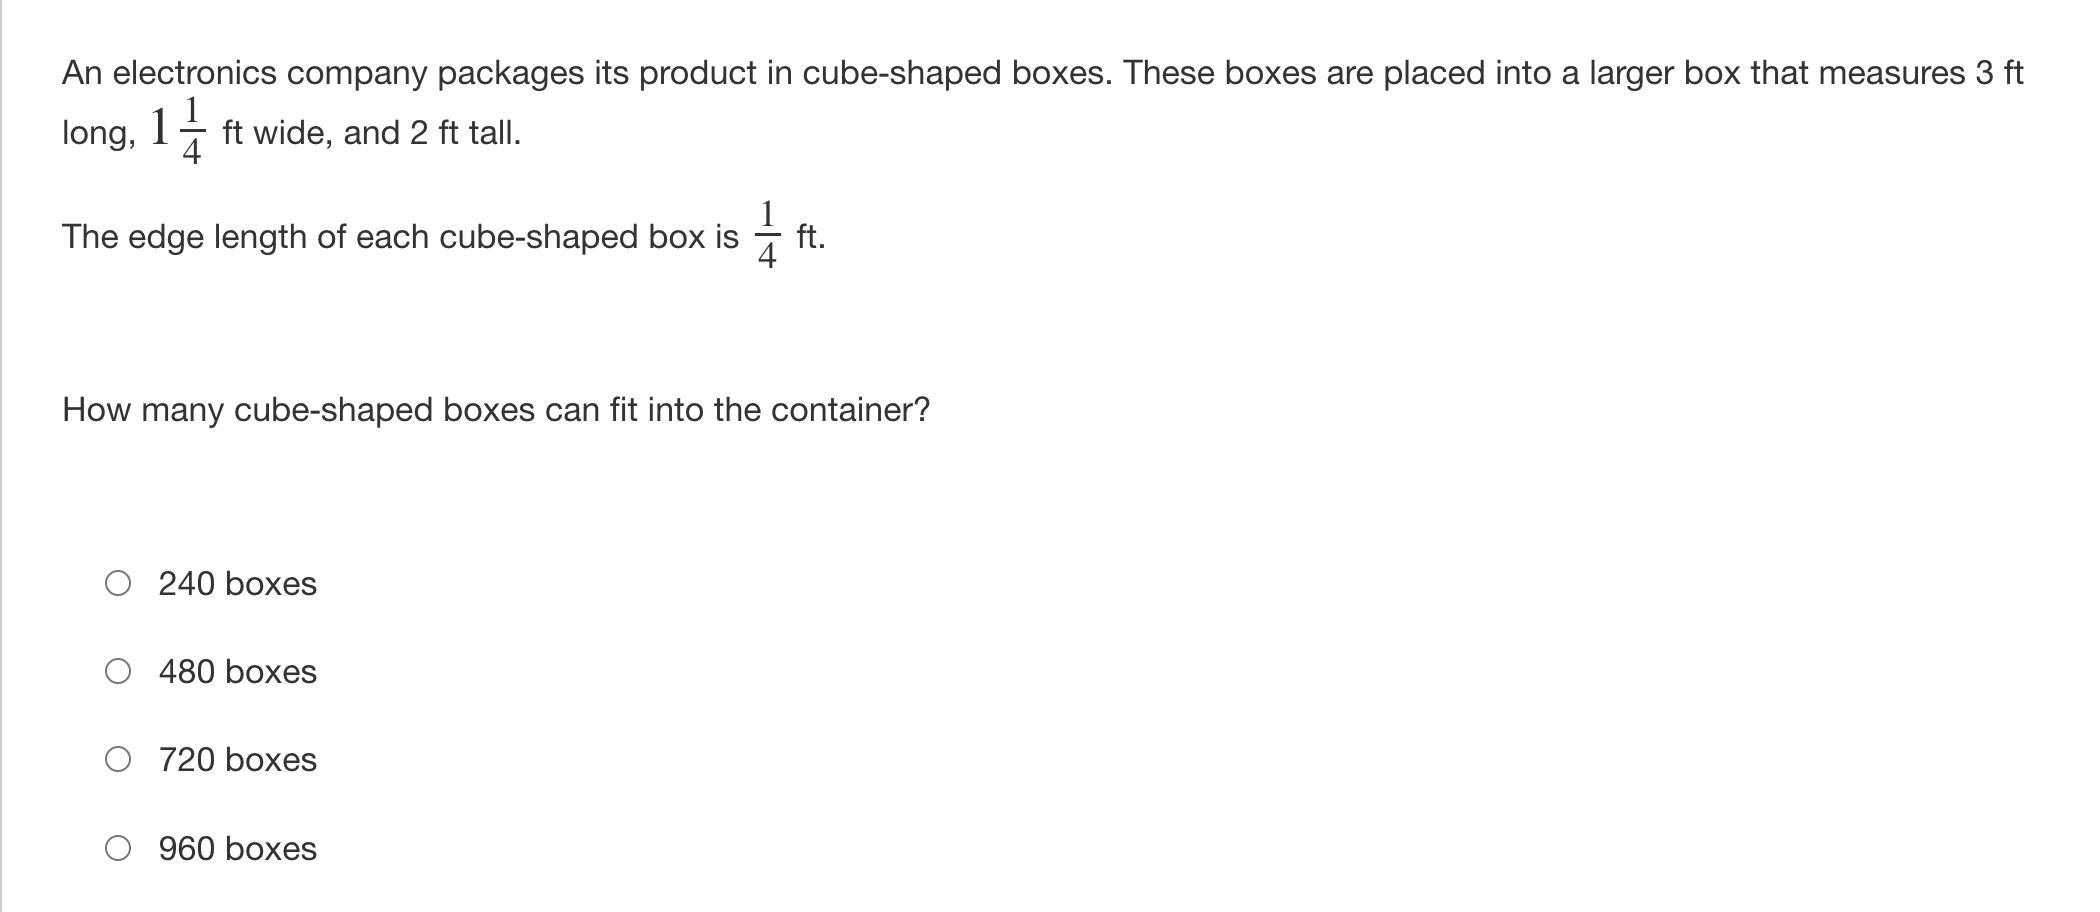Click the word "long," on the second line
Image resolution: width=2100 pixels, height=912 pixels.
[98, 133]
